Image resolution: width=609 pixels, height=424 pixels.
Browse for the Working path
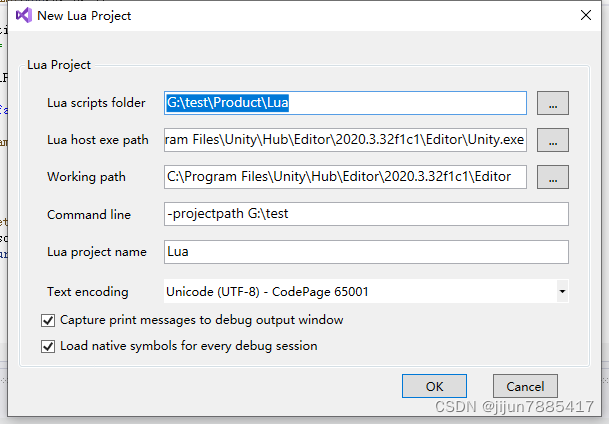553,177
